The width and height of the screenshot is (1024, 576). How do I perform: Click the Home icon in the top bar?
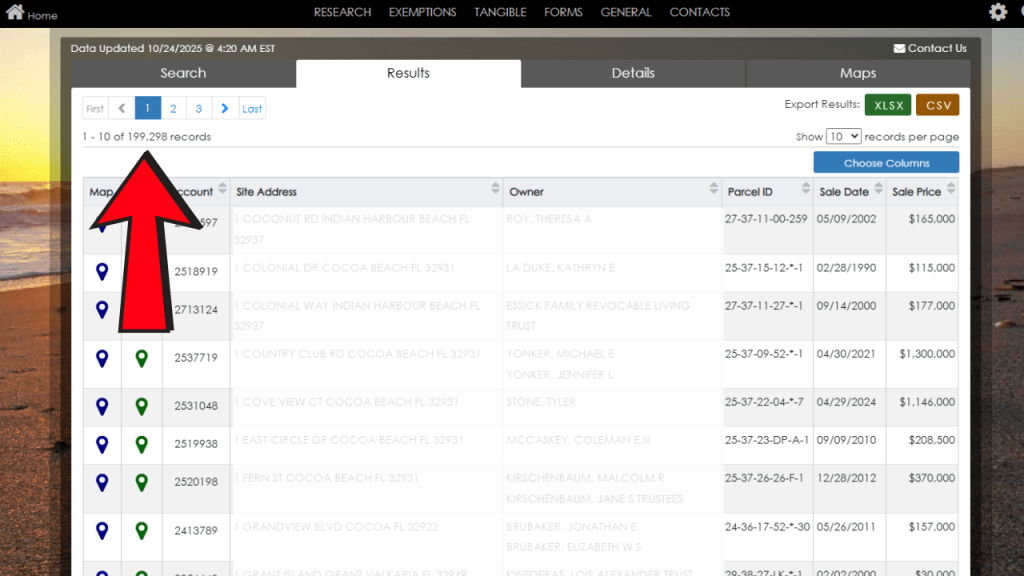(14, 13)
